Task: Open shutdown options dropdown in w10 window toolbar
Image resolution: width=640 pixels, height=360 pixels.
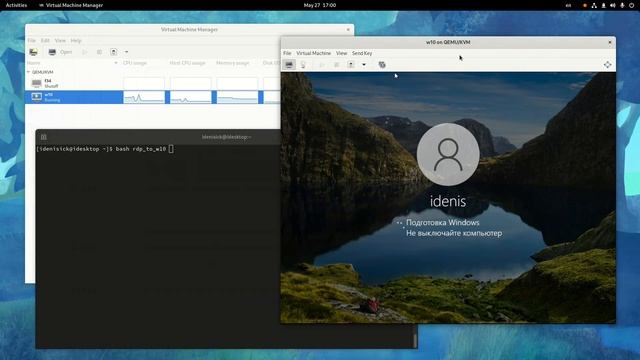Action: [364, 64]
